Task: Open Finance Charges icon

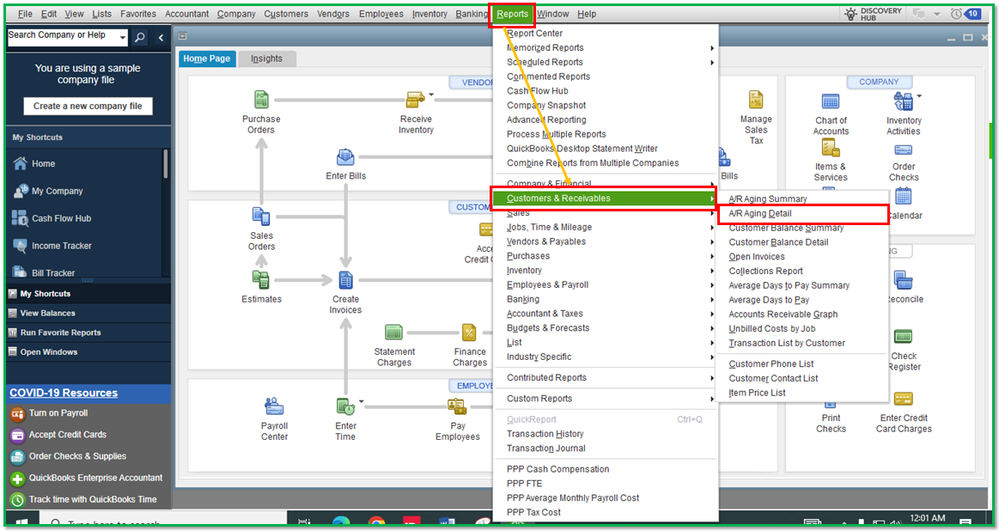Action: pyautogui.click(x=470, y=333)
